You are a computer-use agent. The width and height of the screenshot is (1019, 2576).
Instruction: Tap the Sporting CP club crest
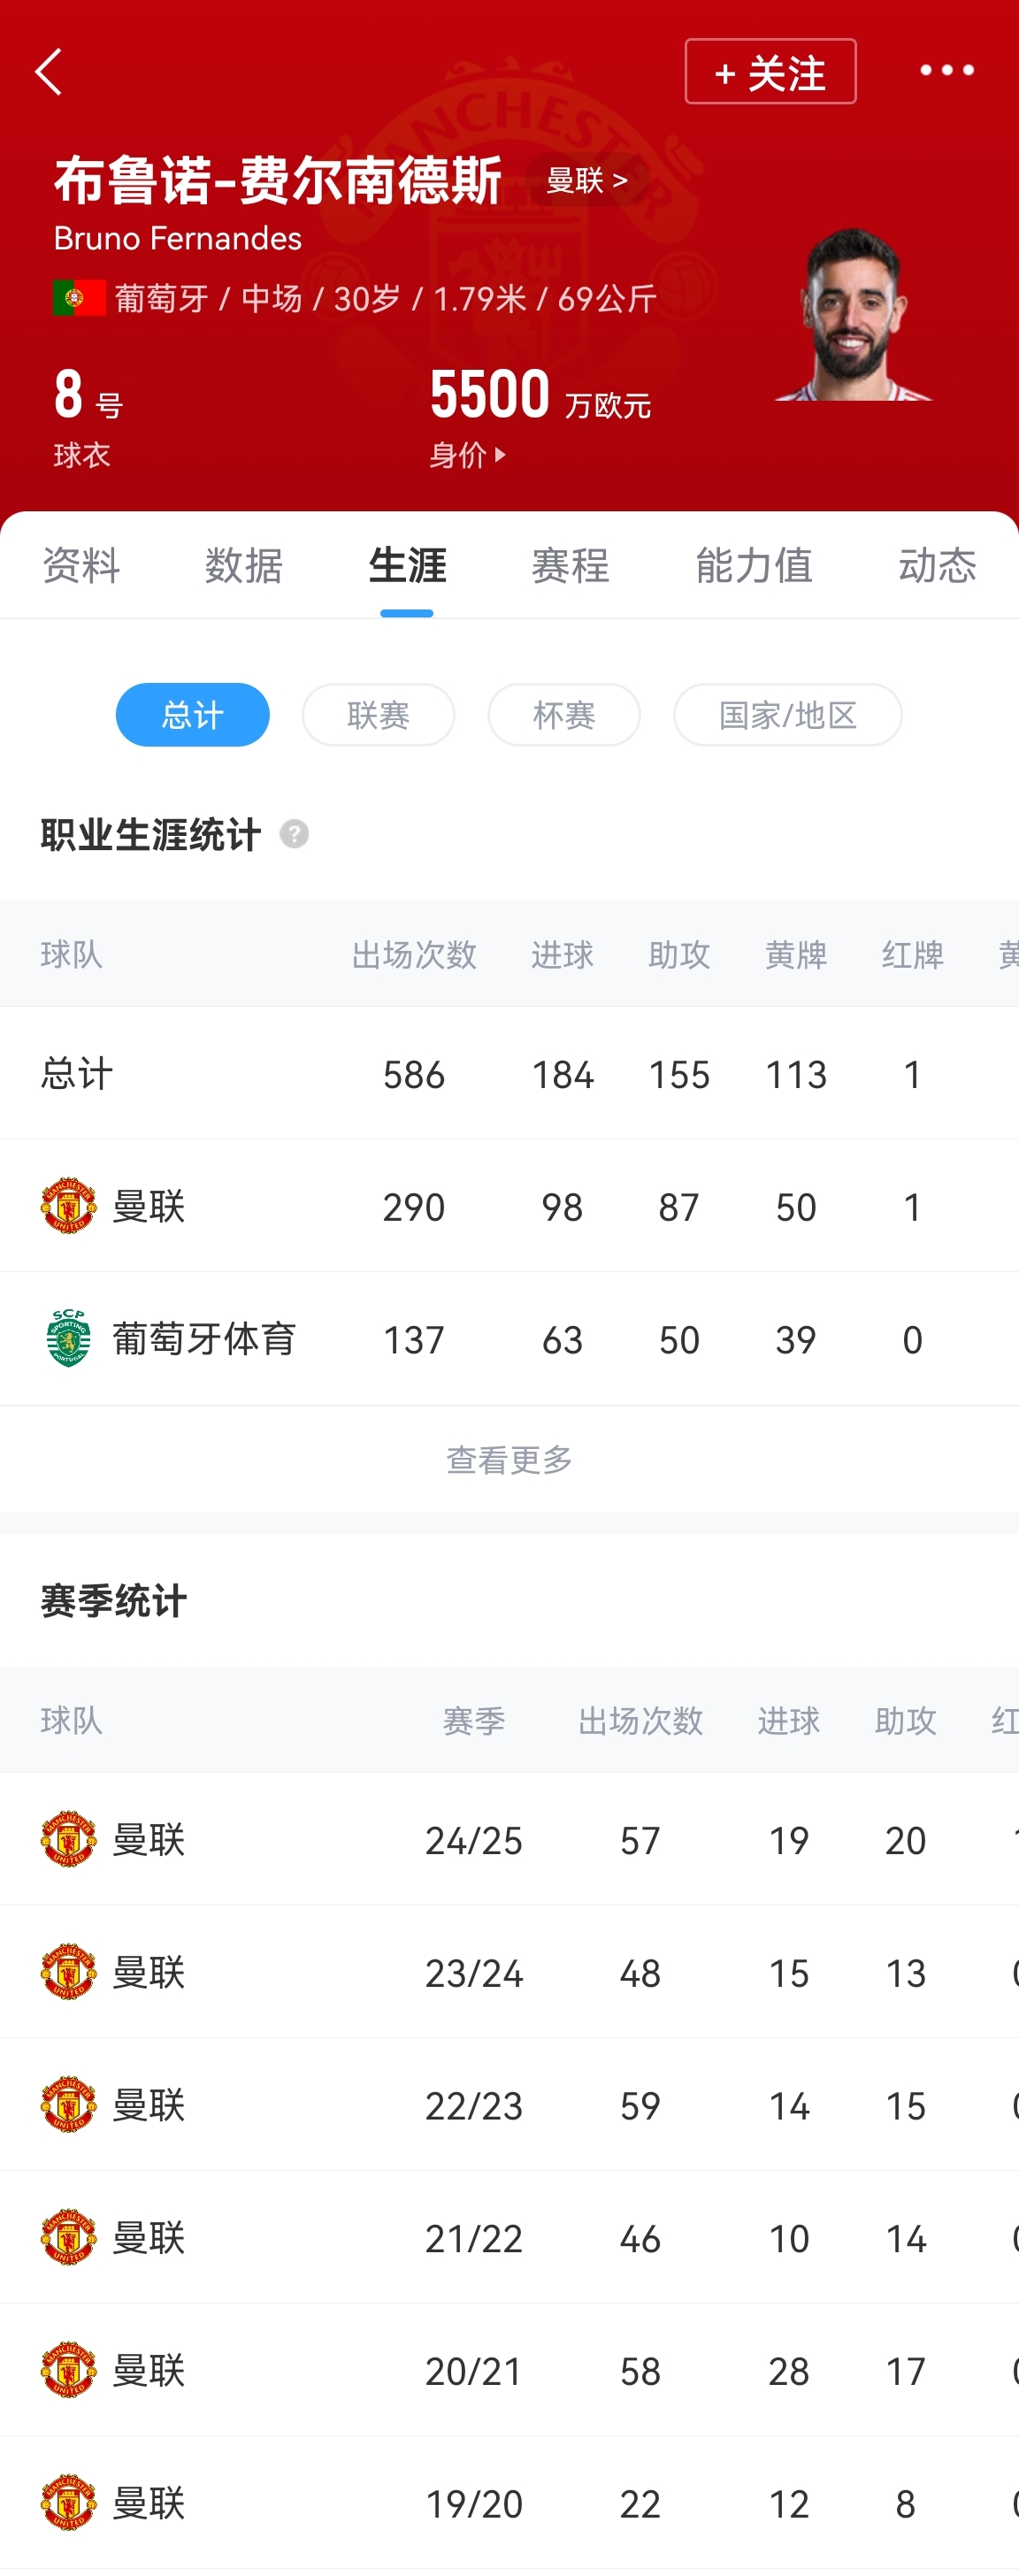[68, 1338]
